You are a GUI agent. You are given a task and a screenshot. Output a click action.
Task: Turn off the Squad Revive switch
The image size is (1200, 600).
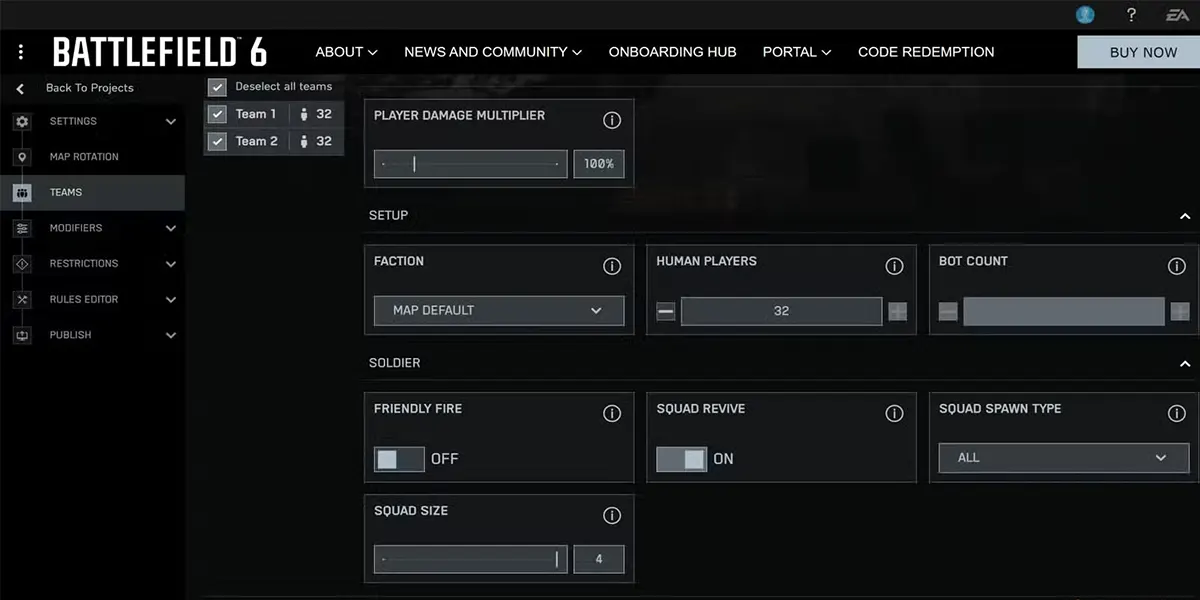682,459
